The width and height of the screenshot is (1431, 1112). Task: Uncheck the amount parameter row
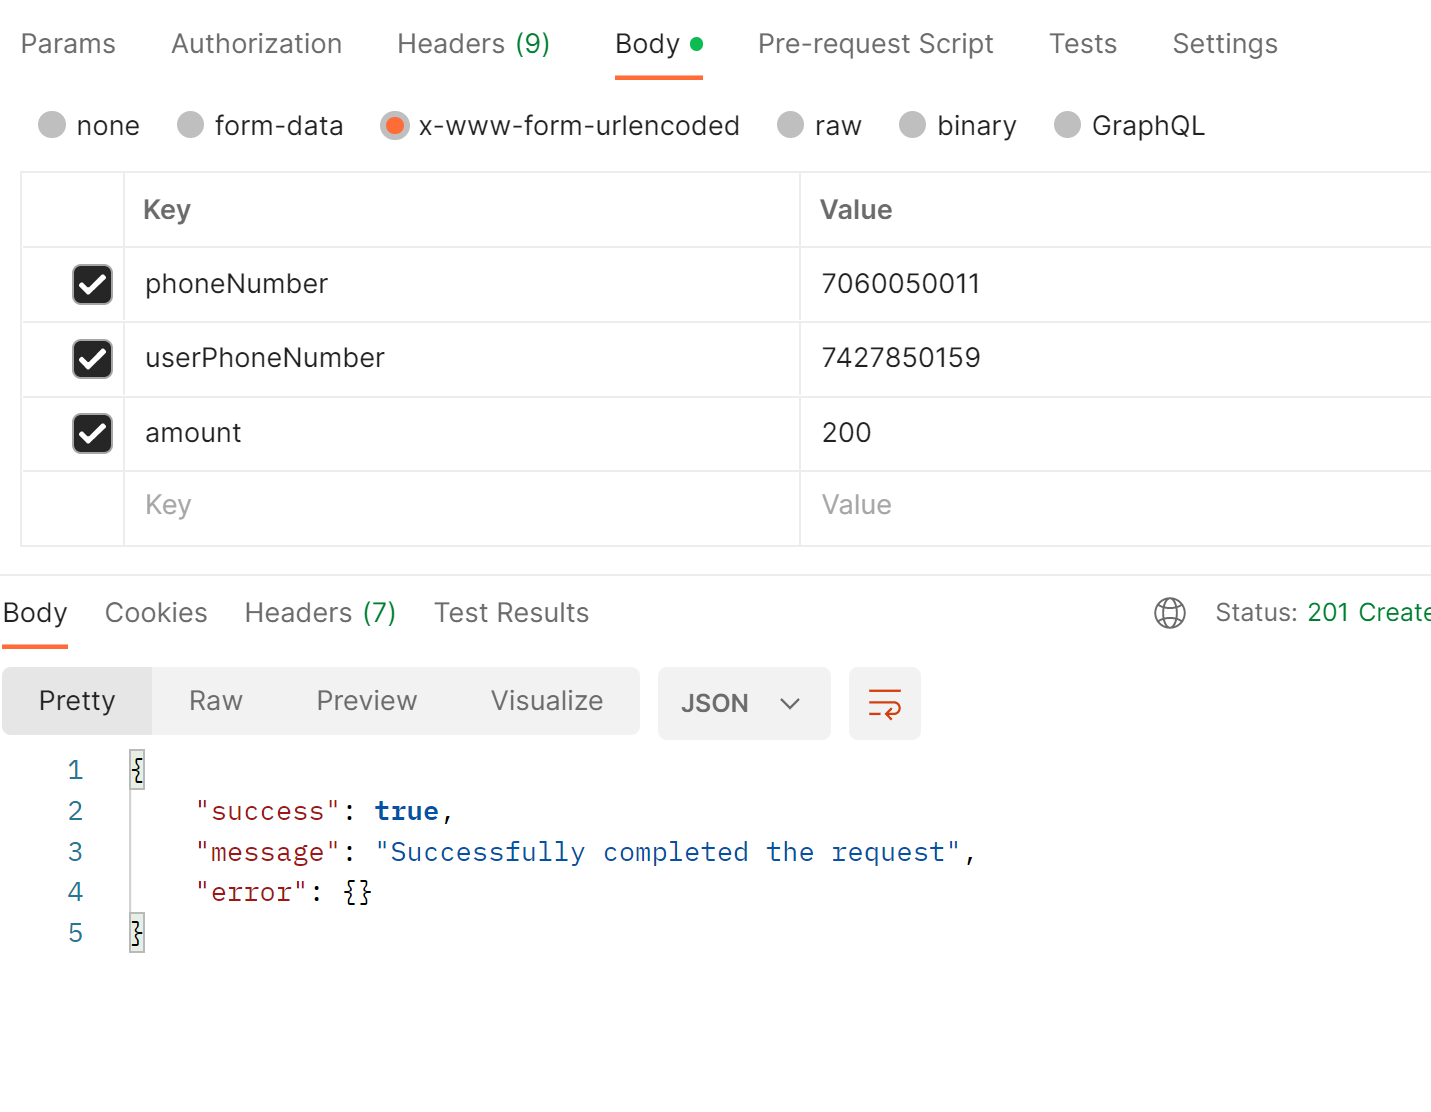(92, 433)
